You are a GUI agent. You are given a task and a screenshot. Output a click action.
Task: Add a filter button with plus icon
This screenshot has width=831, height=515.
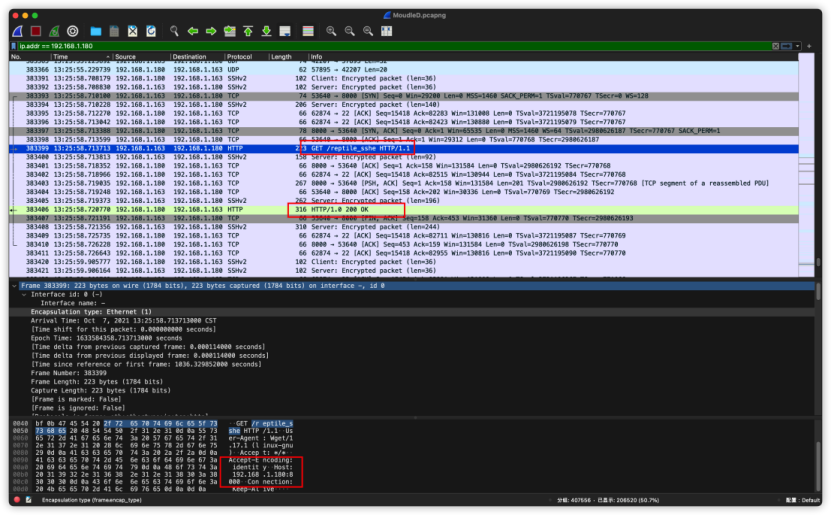coord(809,46)
